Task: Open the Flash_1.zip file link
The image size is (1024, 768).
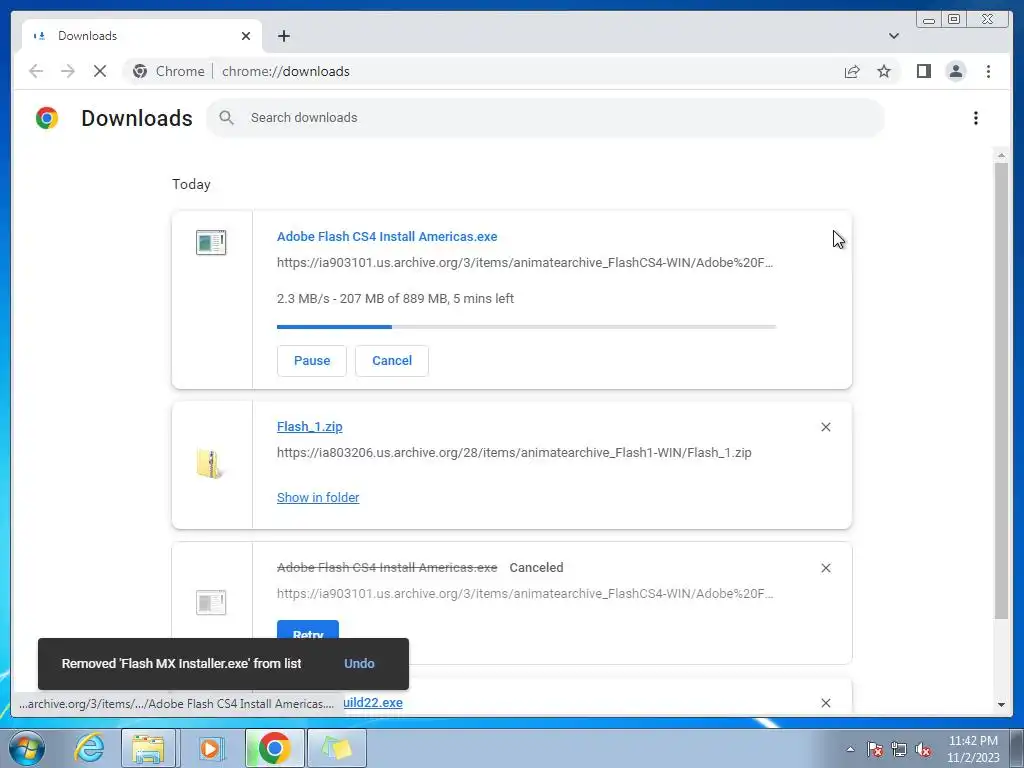Action: (x=310, y=426)
